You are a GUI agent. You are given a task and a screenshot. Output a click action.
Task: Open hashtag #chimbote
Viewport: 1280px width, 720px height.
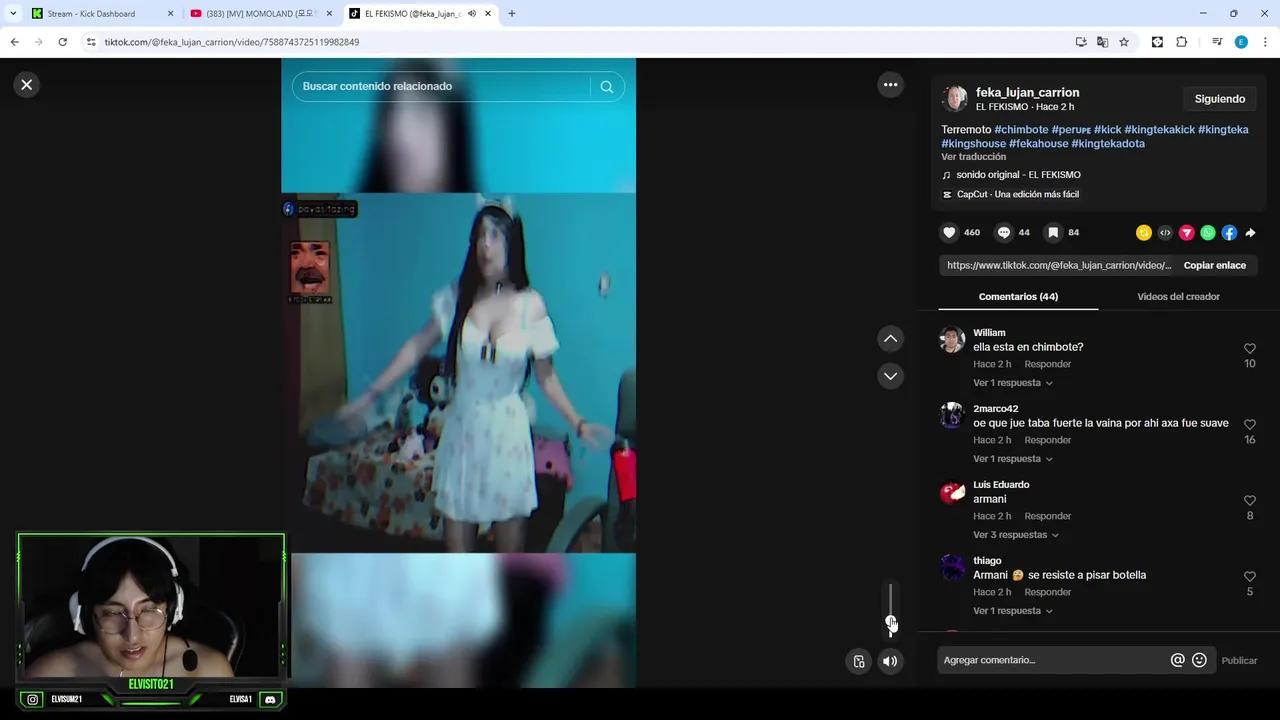[1021, 130]
